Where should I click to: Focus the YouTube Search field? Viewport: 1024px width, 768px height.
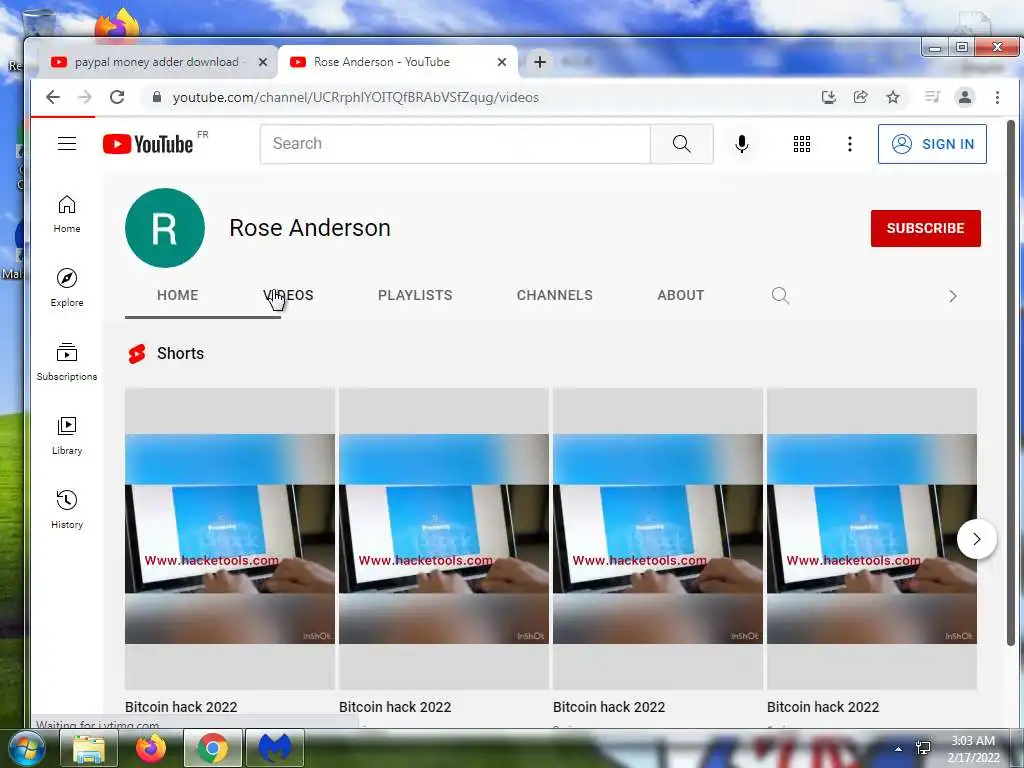(x=455, y=144)
